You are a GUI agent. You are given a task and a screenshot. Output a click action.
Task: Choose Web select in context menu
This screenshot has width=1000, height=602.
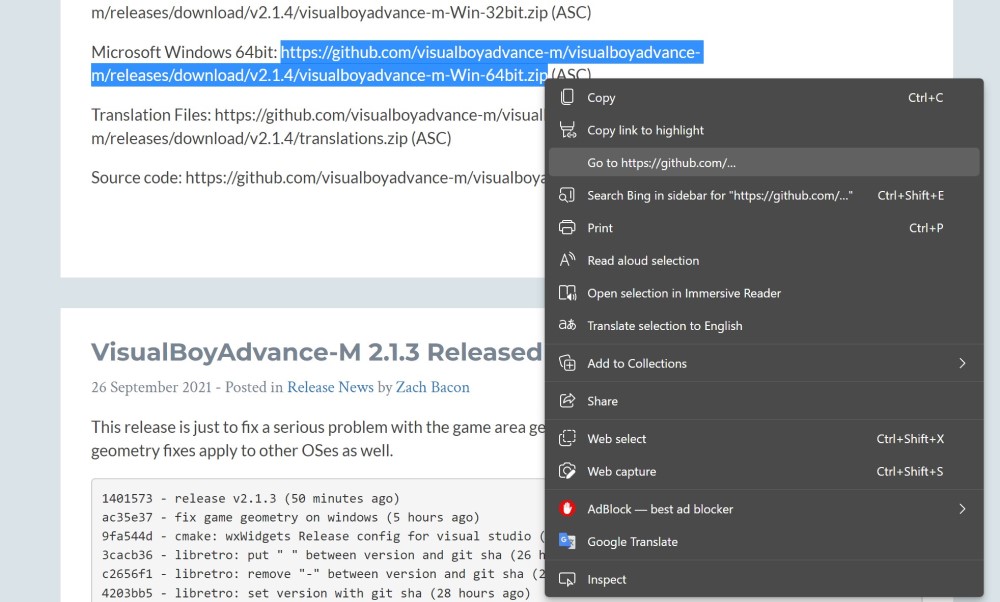616,439
